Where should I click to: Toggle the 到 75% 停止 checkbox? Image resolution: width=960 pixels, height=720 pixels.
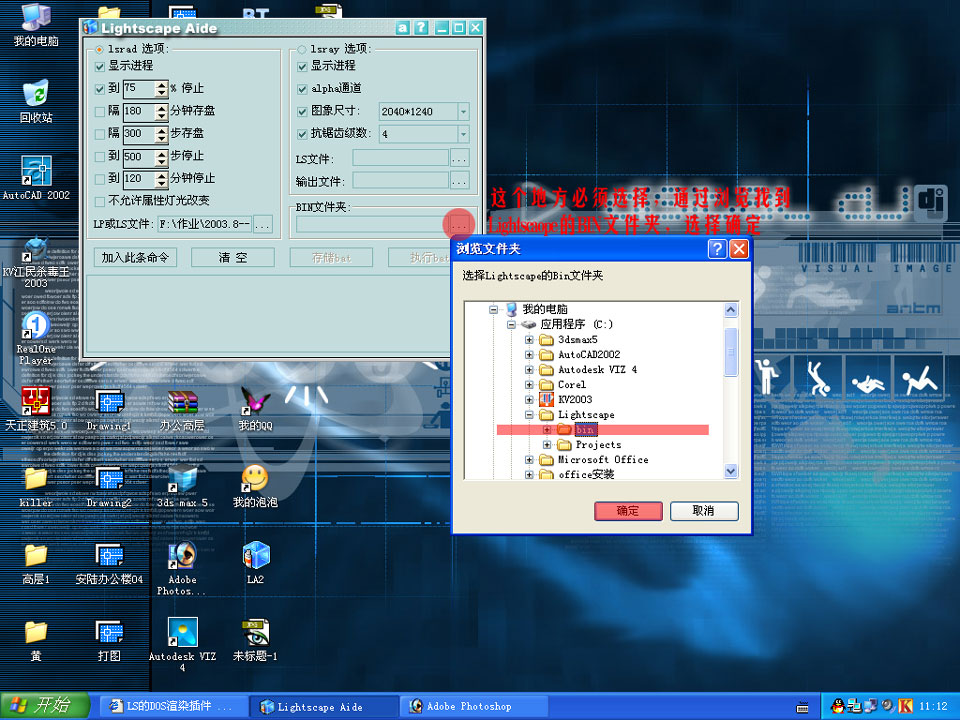click(100, 89)
